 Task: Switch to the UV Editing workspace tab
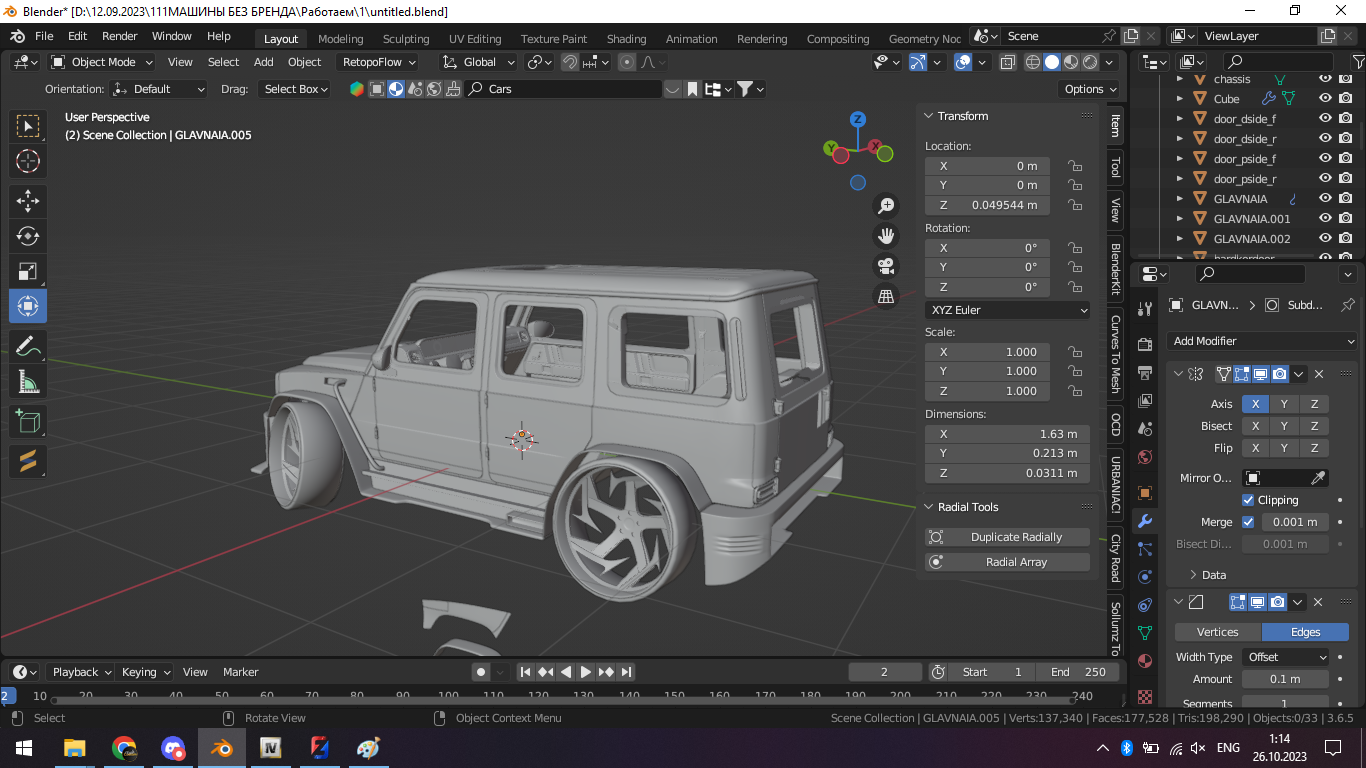[x=475, y=39]
